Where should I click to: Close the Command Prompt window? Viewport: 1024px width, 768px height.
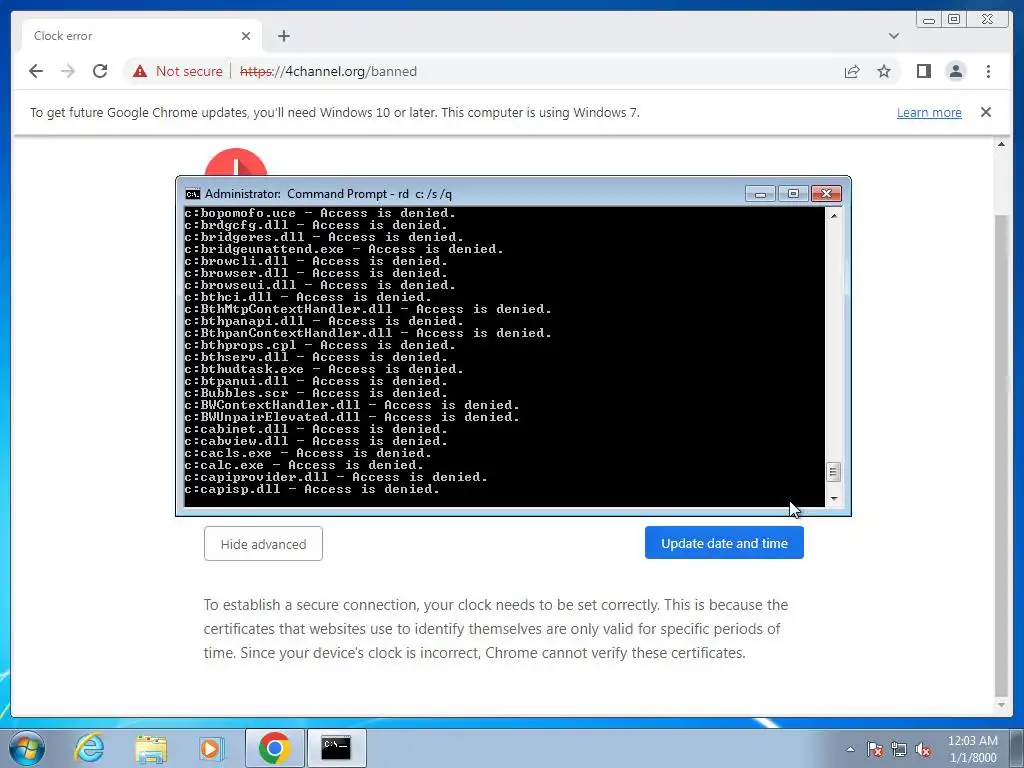click(x=826, y=194)
